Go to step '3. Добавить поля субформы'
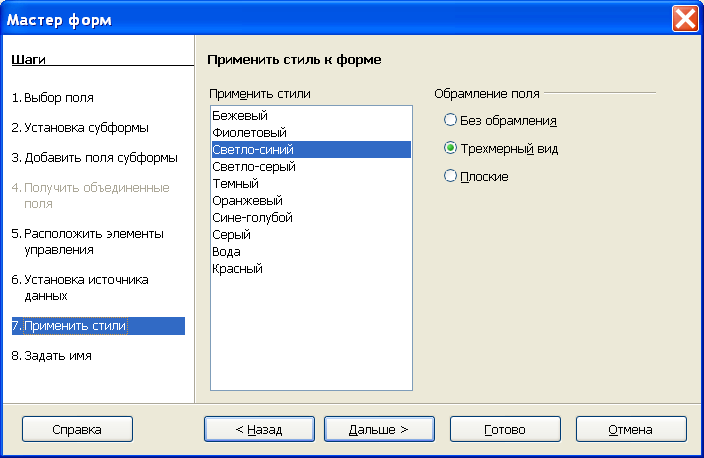Image resolution: width=704 pixels, height=458 pixels. tap(94, 158)
